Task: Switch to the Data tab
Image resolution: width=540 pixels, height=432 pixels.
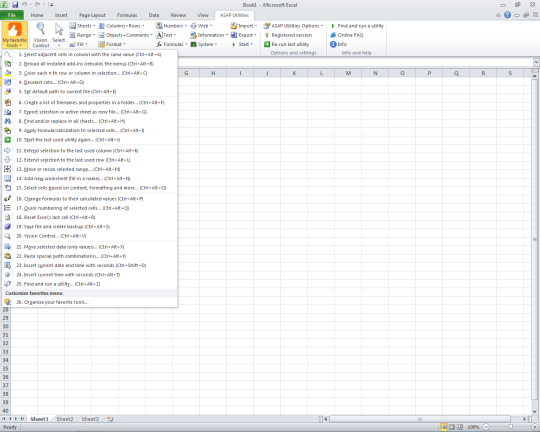Action: click(x=154, y=15)
